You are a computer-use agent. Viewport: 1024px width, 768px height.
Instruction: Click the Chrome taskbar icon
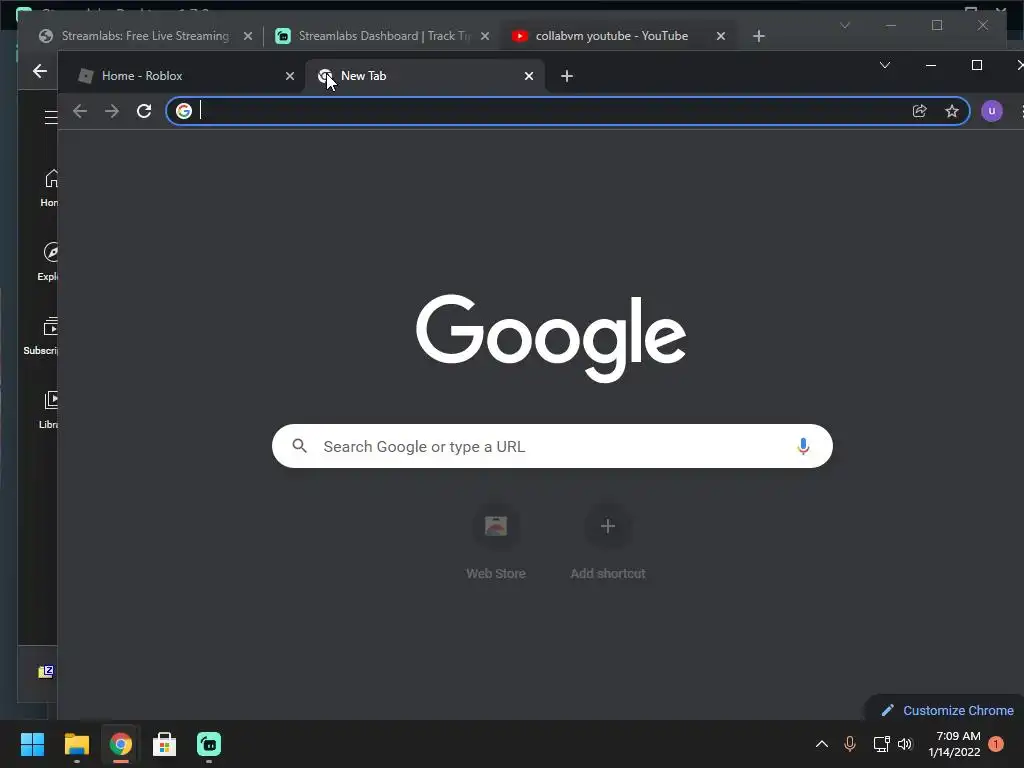(x=120, y=744)
